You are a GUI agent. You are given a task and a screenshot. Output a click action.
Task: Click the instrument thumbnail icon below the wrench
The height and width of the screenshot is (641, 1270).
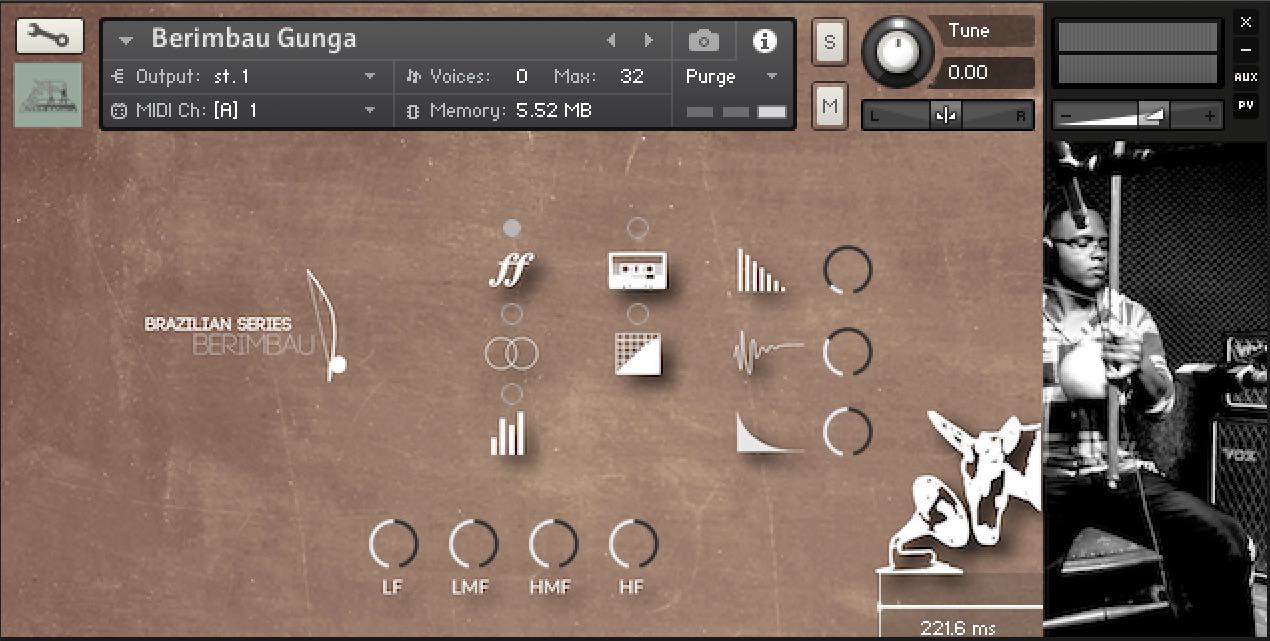(48, 96)
